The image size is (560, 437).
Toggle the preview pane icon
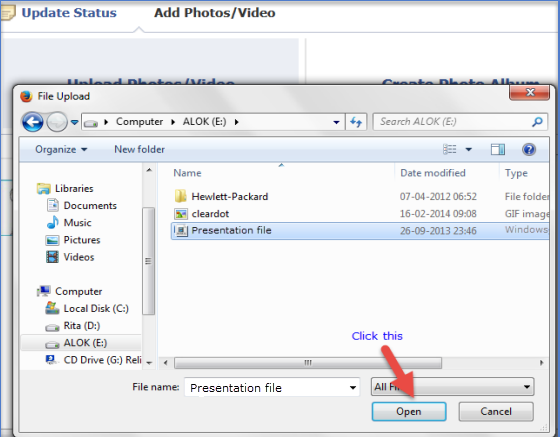498,149
